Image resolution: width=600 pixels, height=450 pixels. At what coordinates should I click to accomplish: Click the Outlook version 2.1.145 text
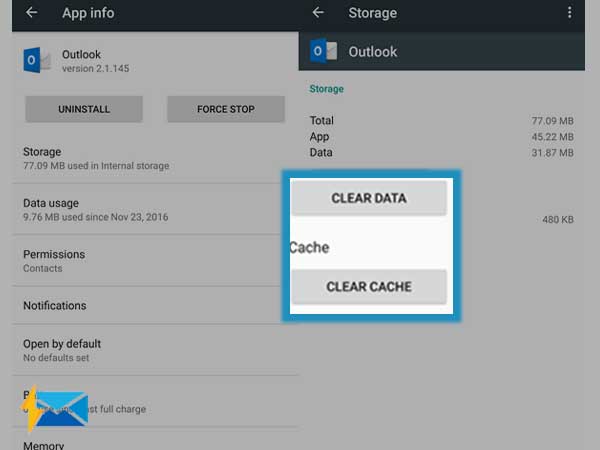tap(95, 68)
